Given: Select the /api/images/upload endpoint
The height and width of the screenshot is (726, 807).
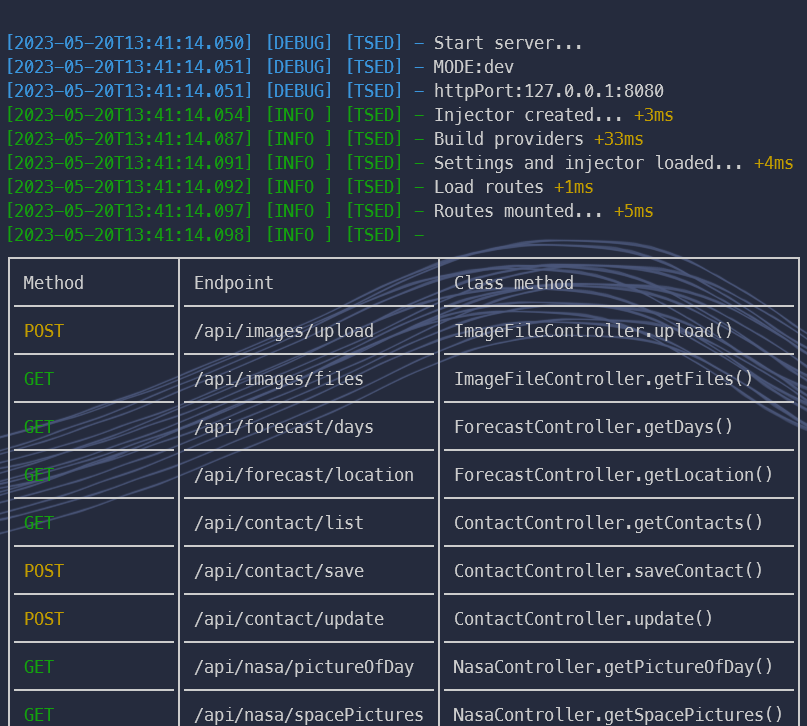Looking at the screenshot, I should click(283, 331).
